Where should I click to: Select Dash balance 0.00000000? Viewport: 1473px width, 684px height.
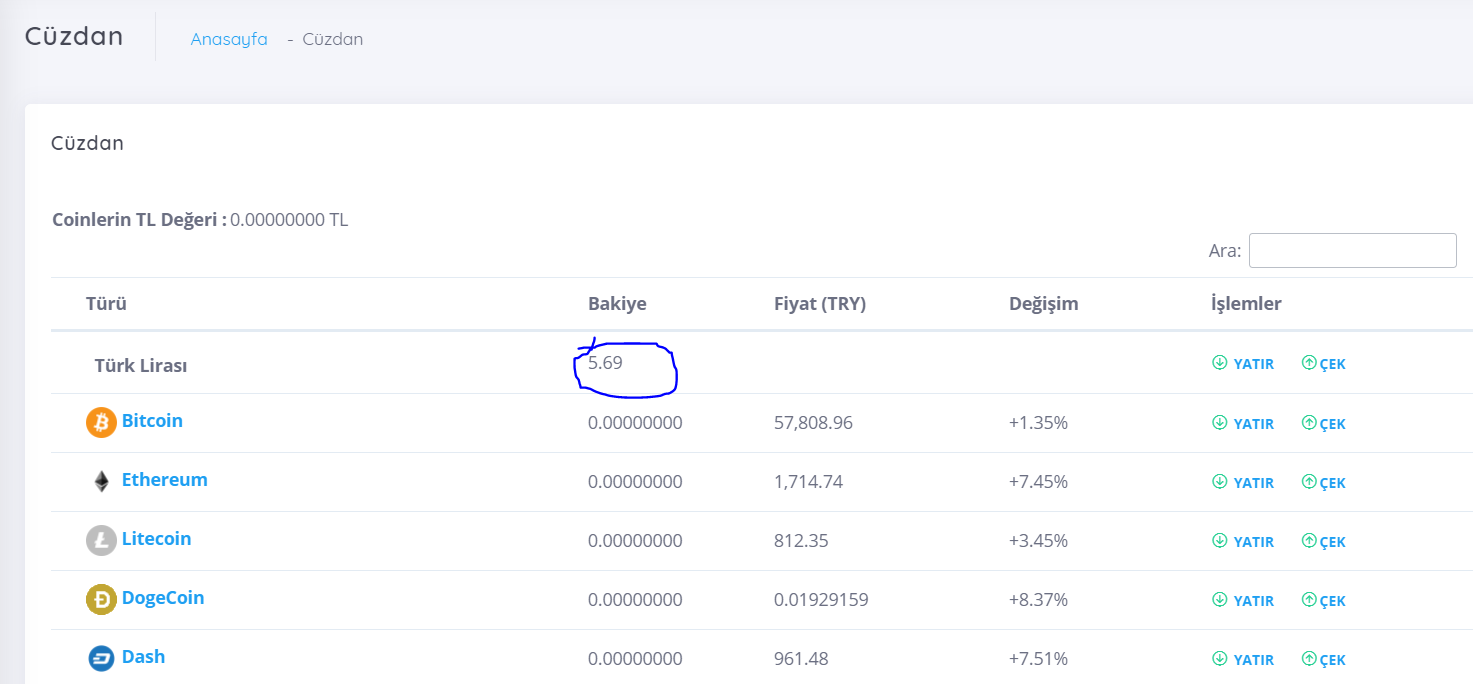[635, 659]
